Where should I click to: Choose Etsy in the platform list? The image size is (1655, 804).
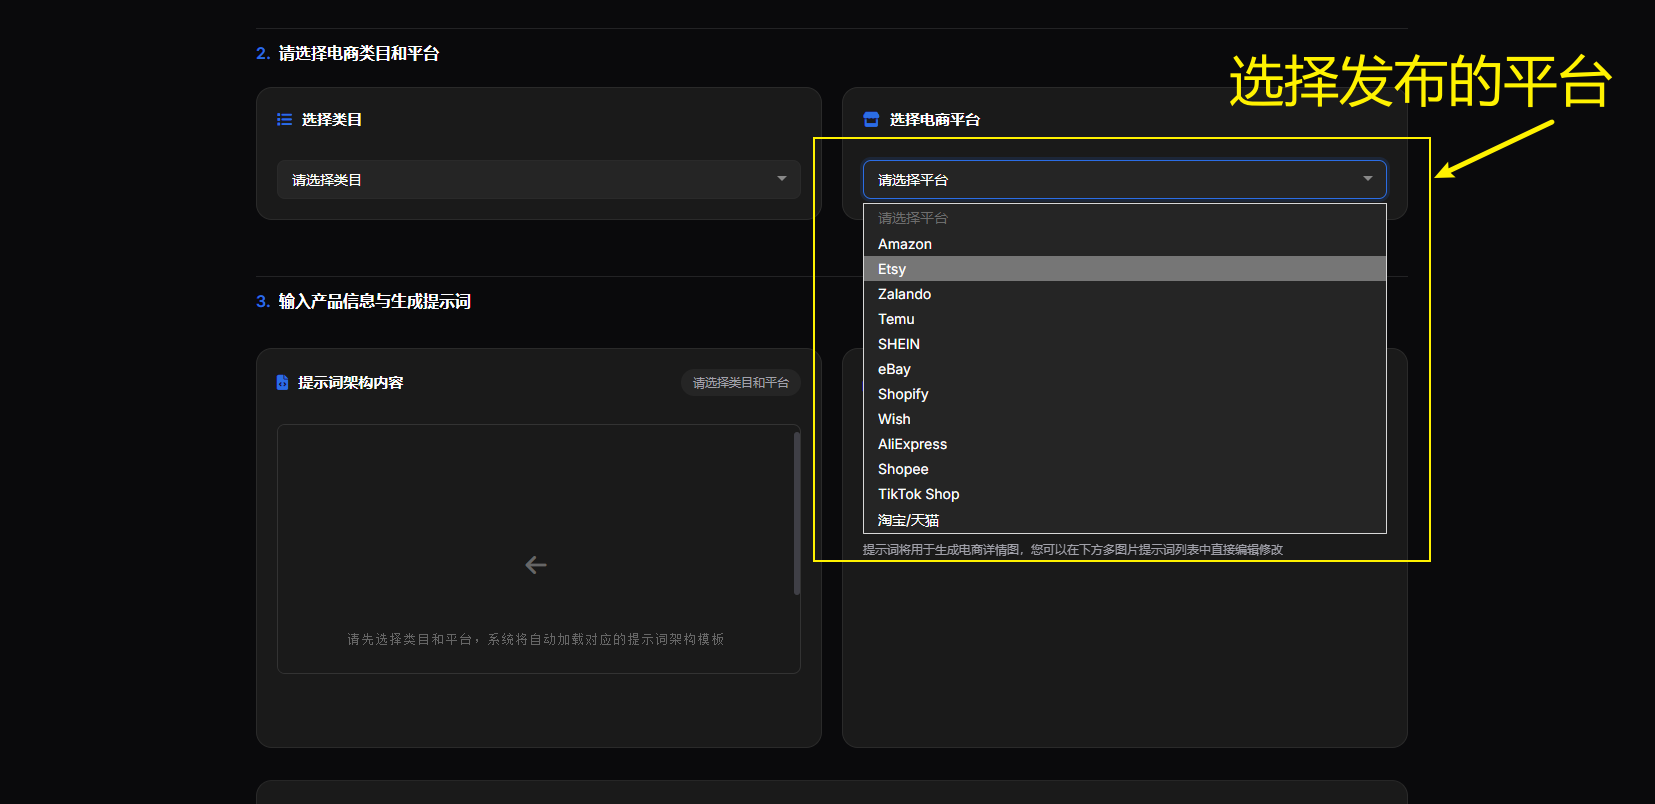click(x=1124, y=269)
